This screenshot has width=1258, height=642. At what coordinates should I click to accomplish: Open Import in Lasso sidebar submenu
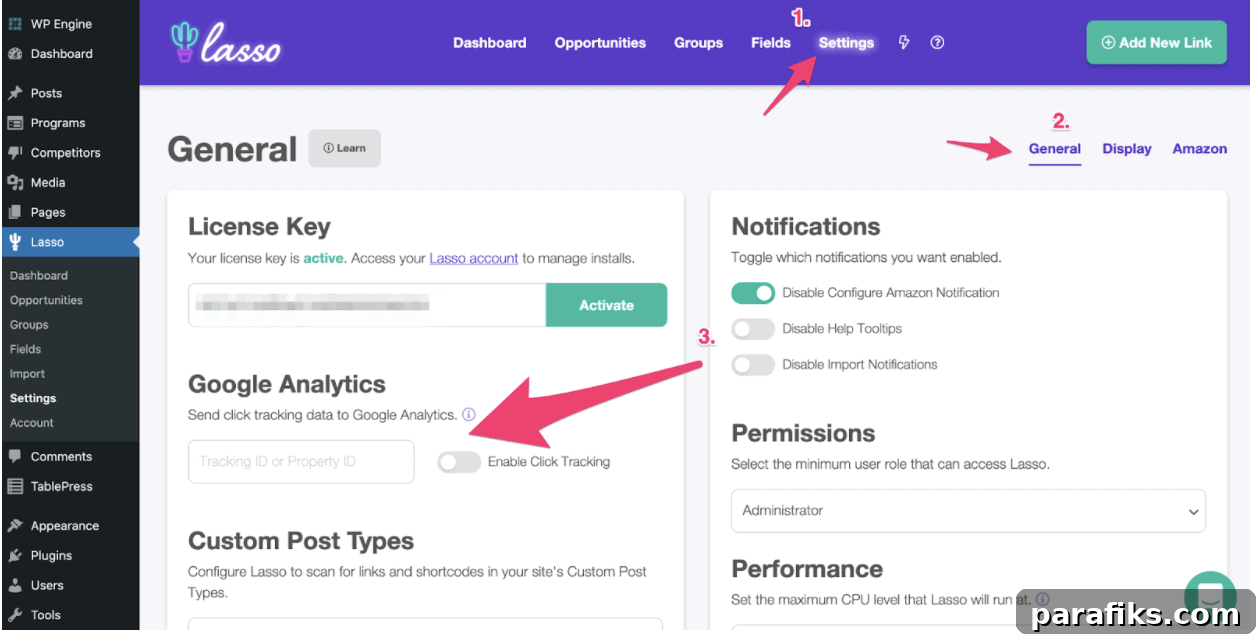[28, 374]
